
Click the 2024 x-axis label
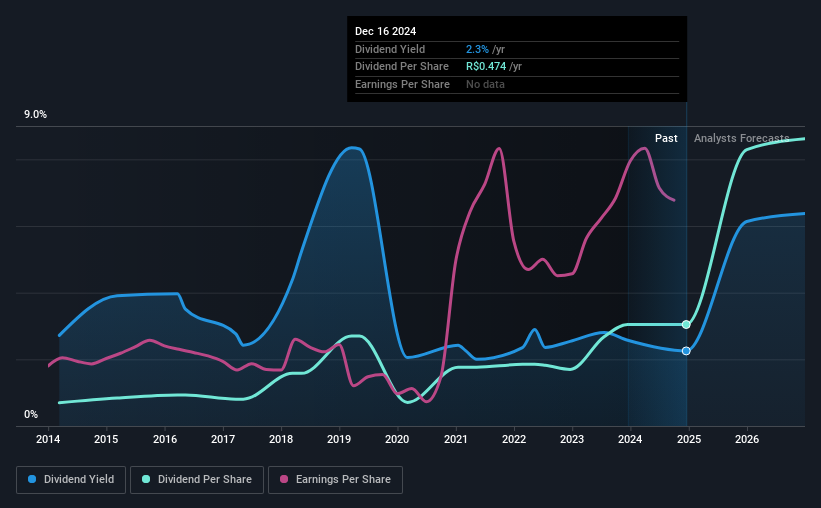(x=630, y=439)
